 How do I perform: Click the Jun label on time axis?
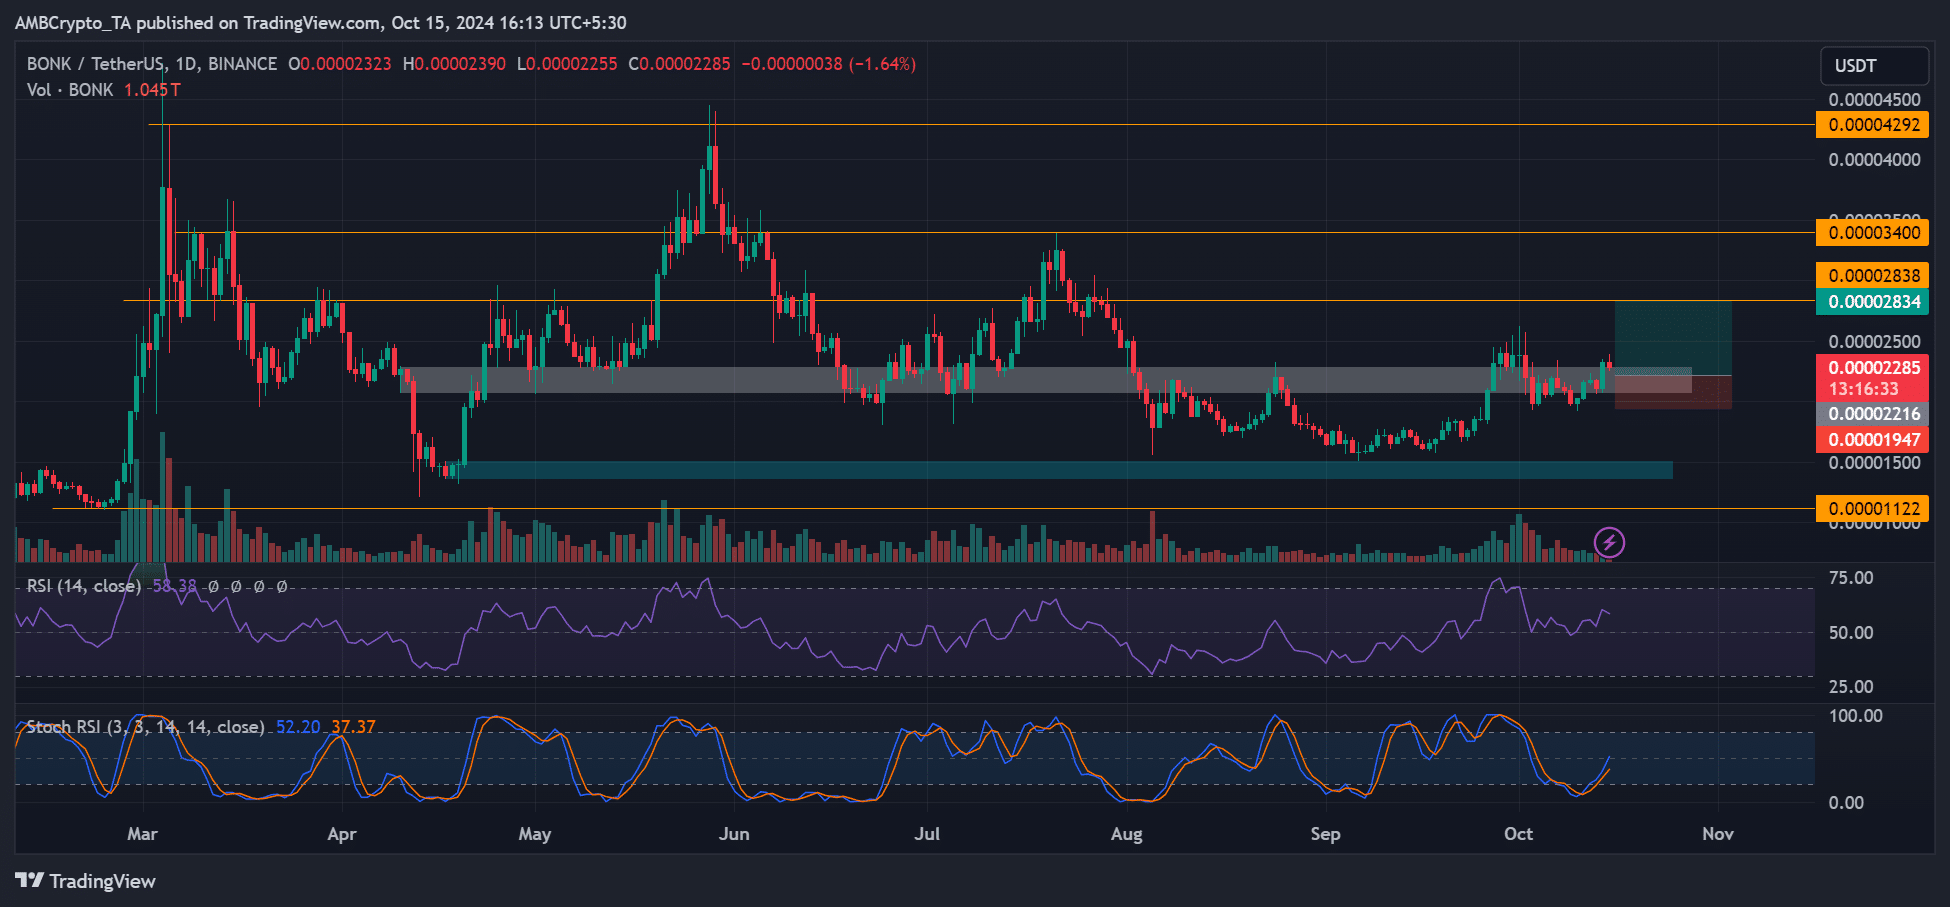click(x=734, y=834)
